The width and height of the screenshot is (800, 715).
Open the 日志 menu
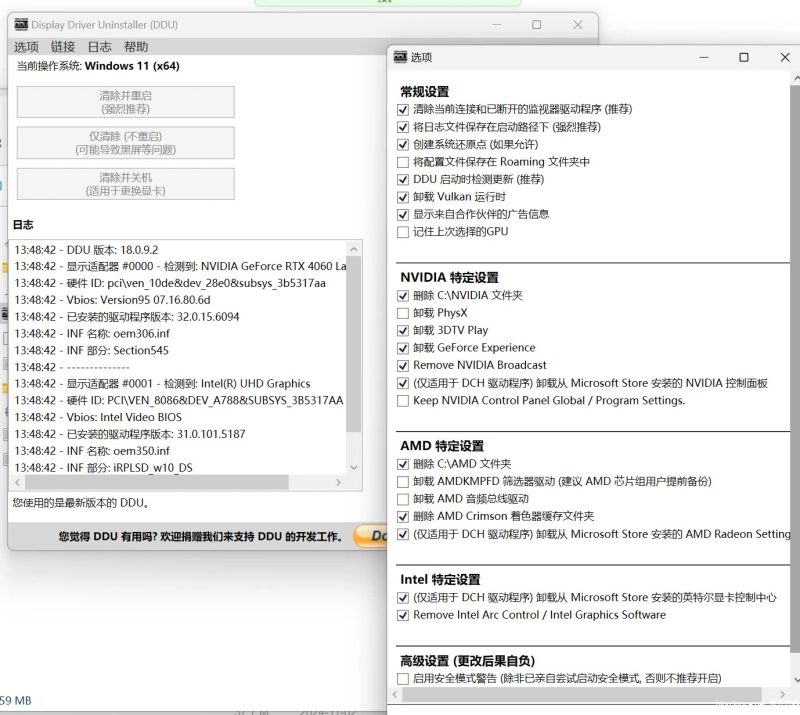(99, 47)
